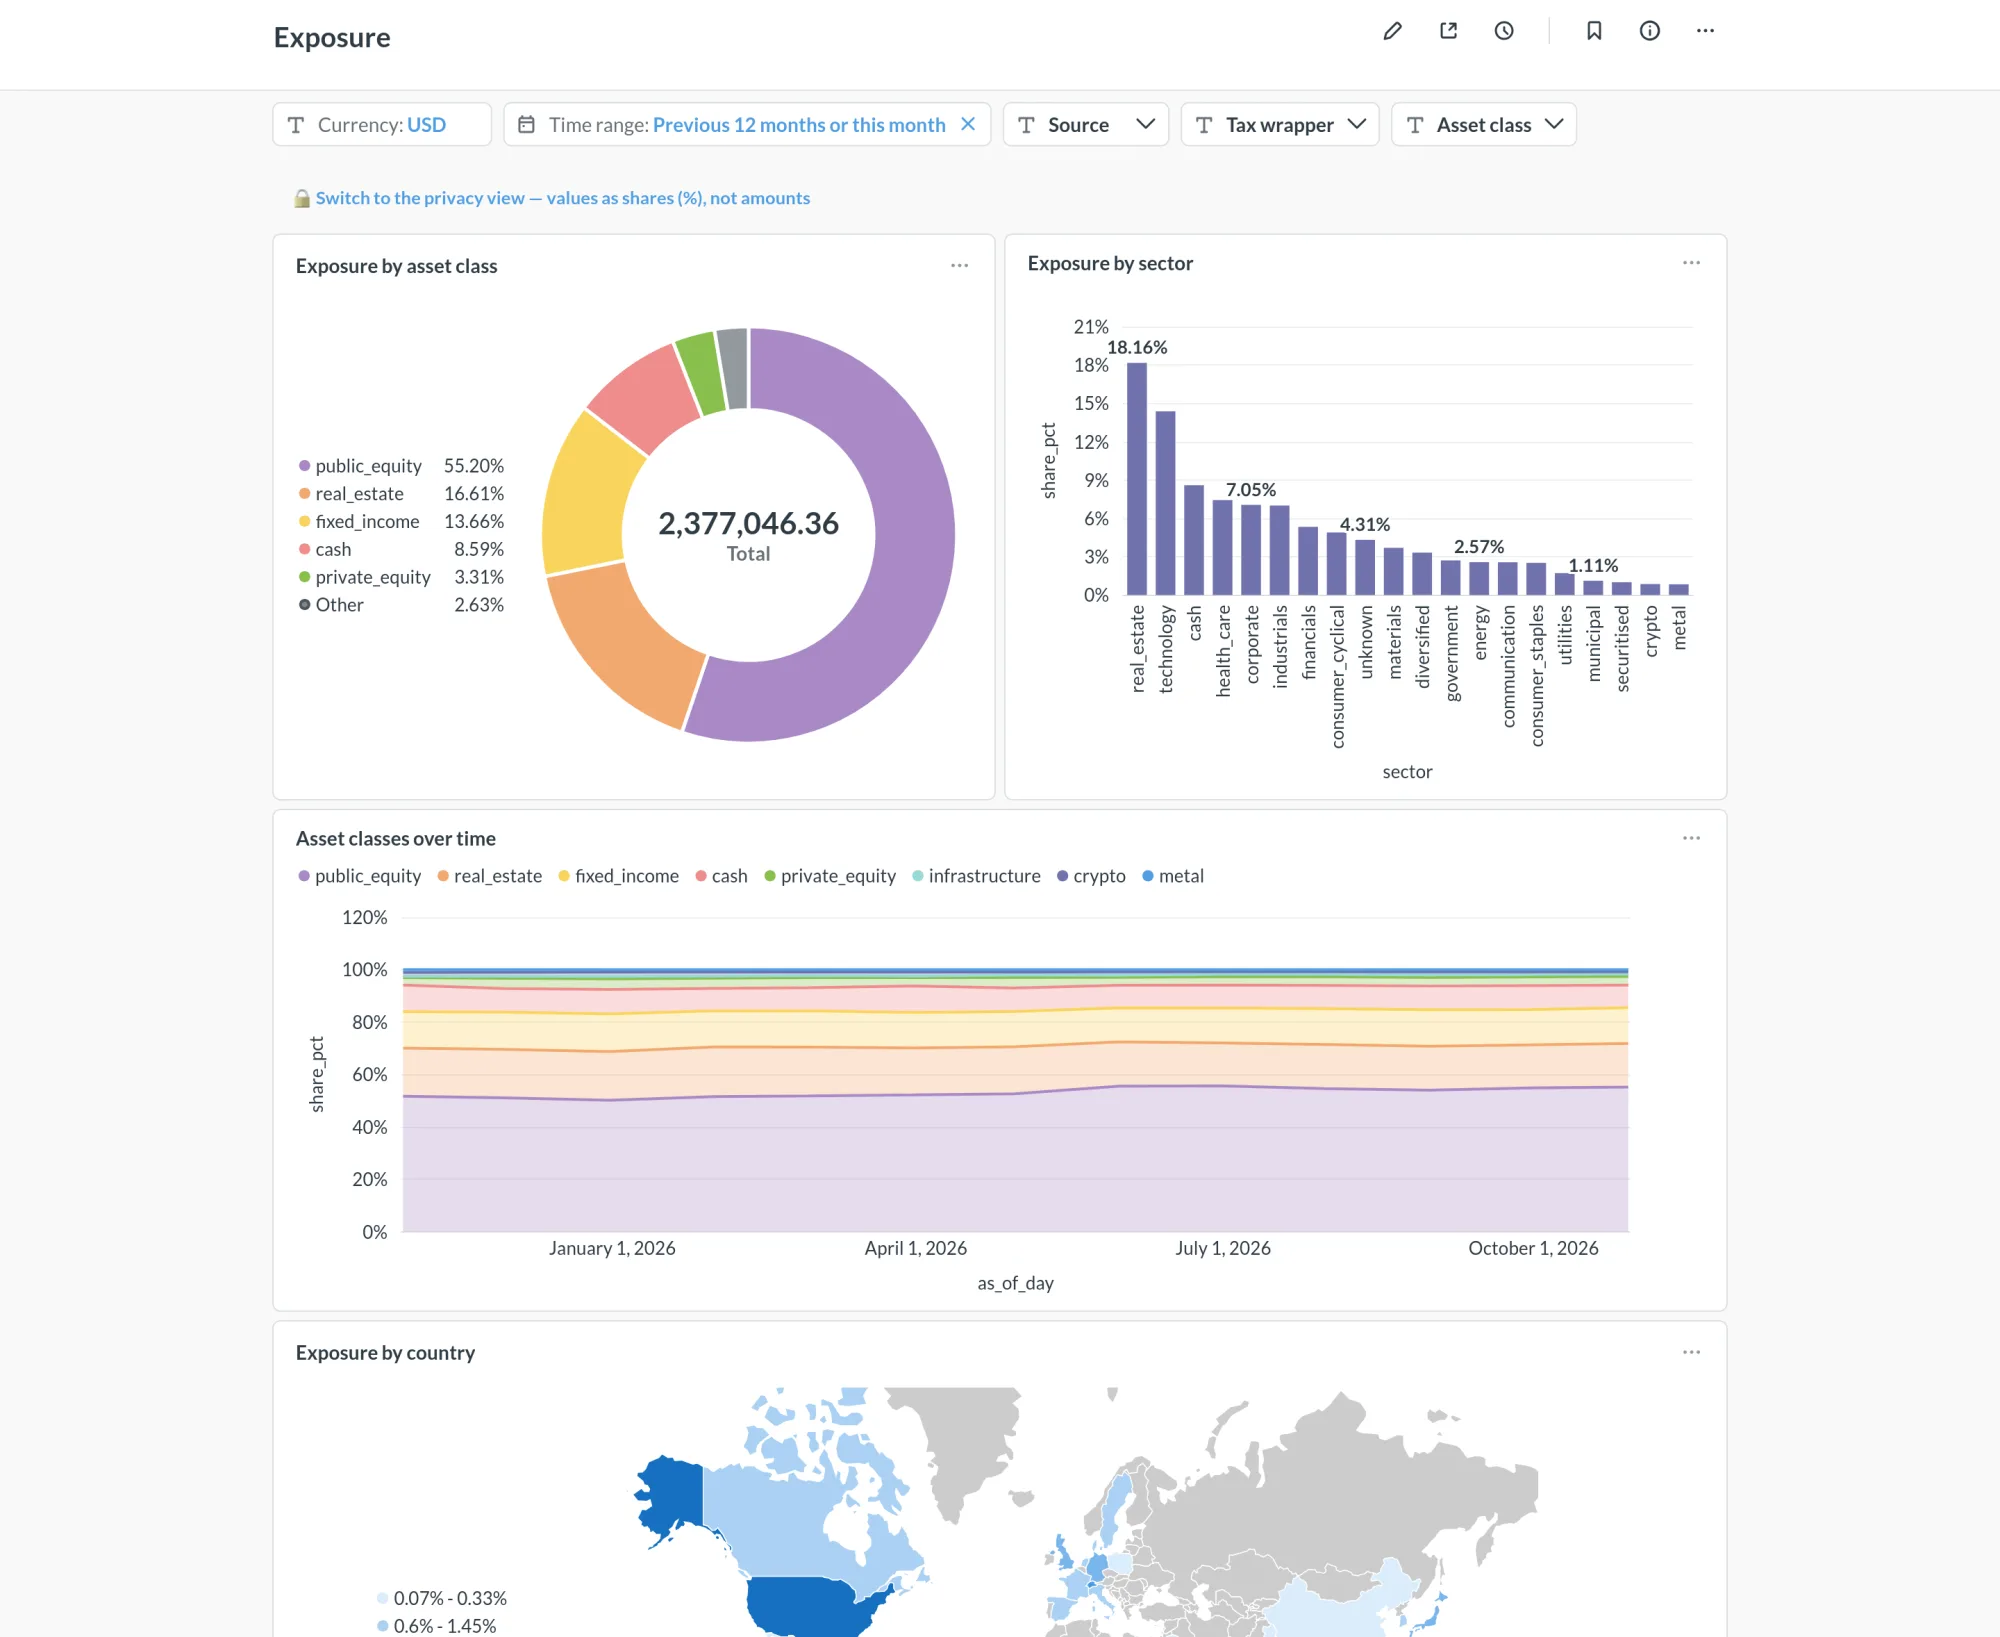The width and height of the screenshot is (2000, 1637).
Task: Bookmark this dashboard
Action: [1594, 31]
